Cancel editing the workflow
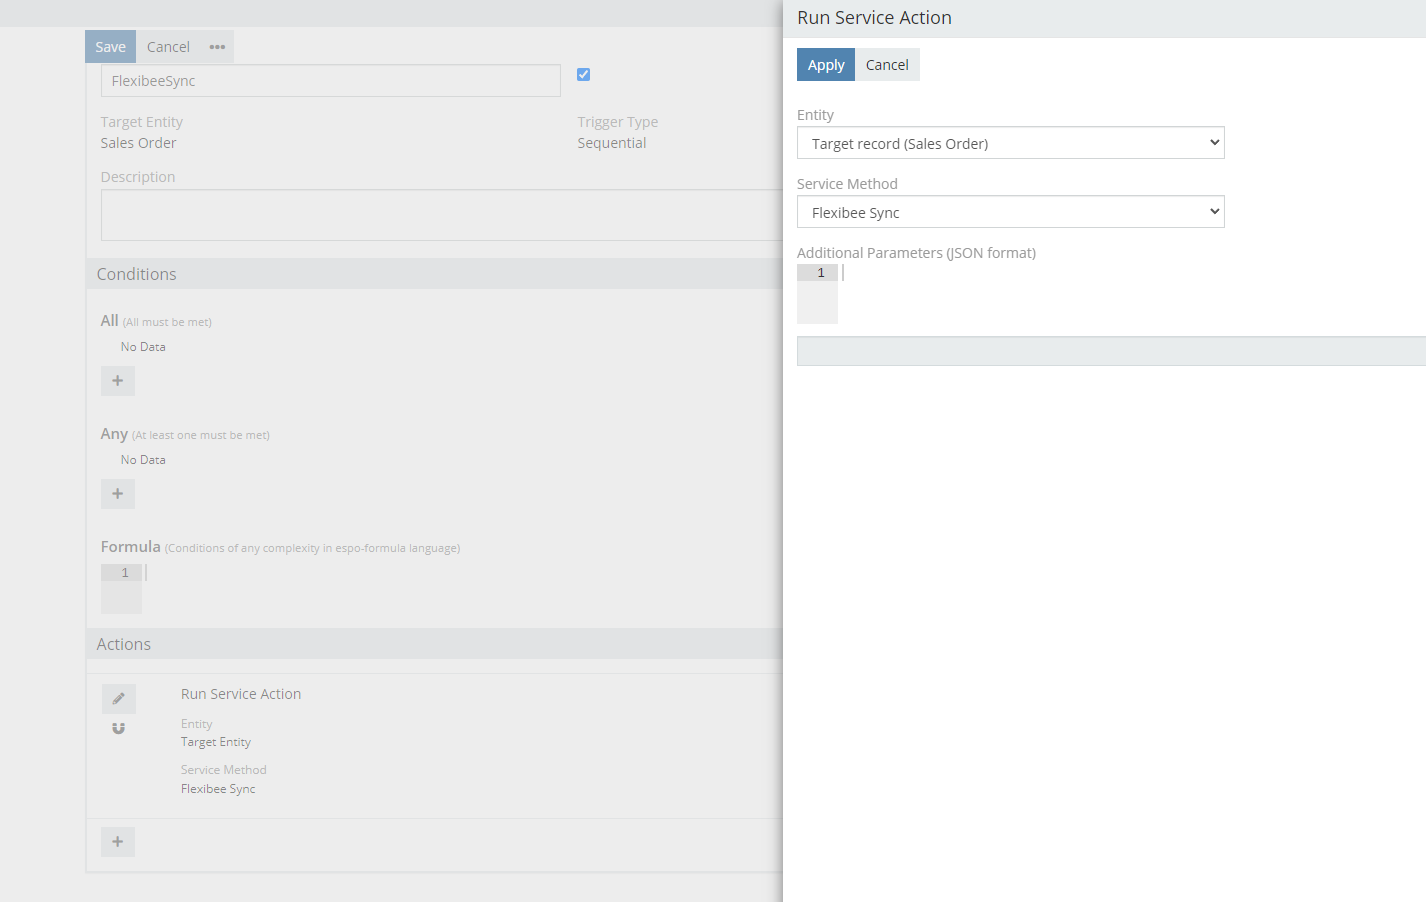 (x=168, y=47)
